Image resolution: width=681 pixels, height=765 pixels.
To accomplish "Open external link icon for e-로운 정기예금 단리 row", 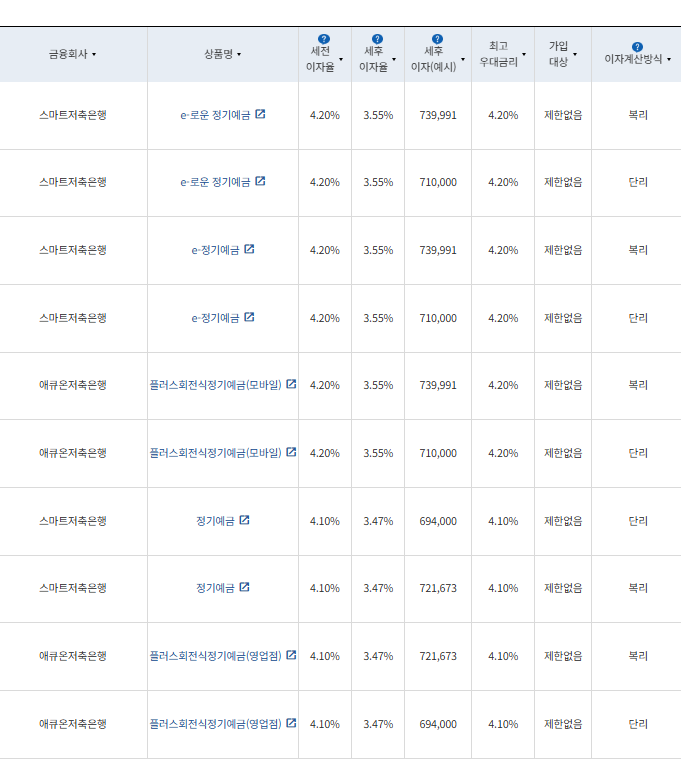I will click(260, 181).
